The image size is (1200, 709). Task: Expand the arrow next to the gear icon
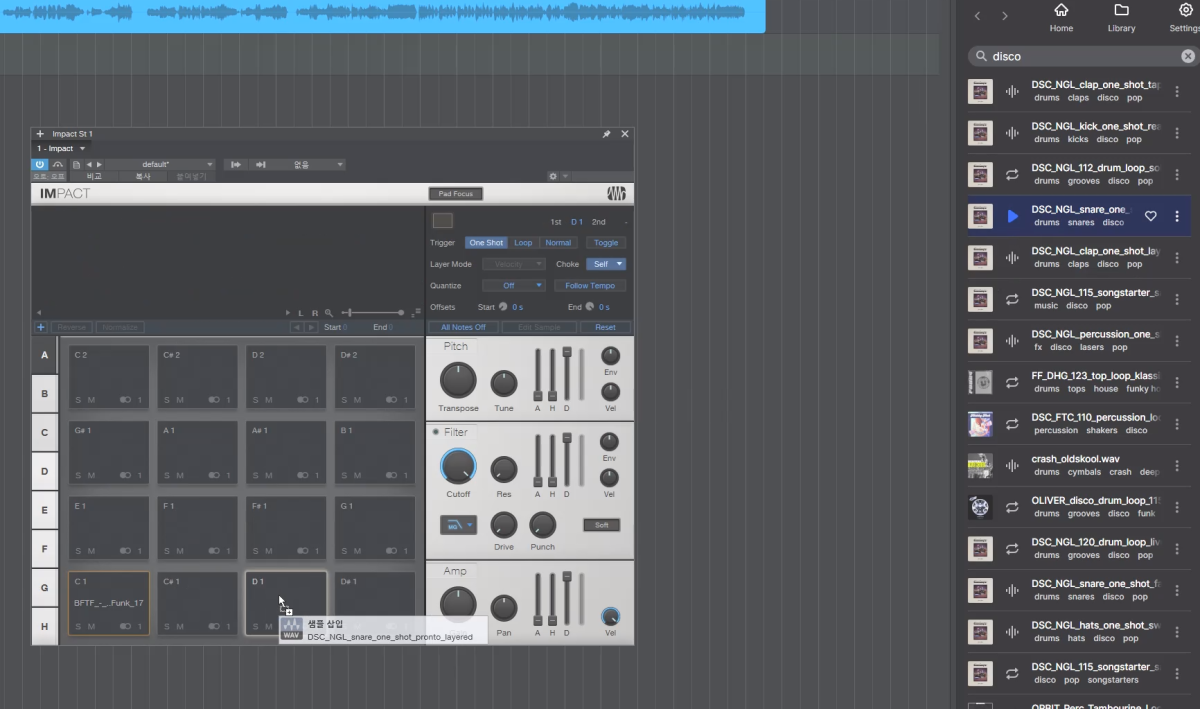(564, 176)
